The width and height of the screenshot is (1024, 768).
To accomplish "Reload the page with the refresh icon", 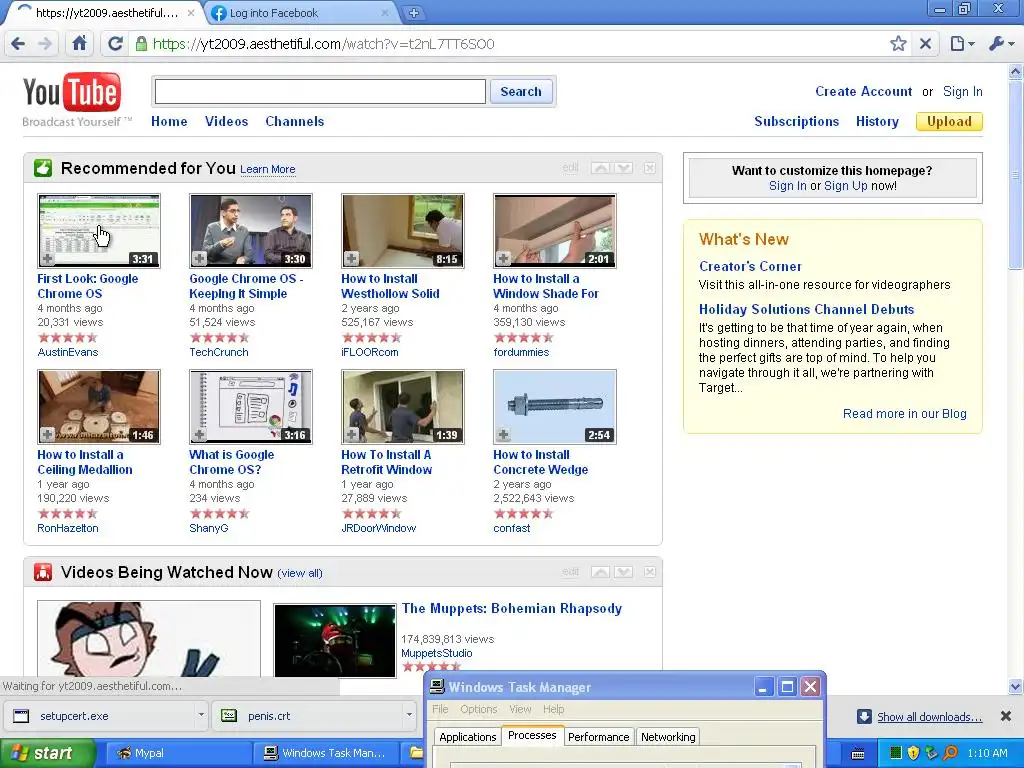I will pos(115,44).
